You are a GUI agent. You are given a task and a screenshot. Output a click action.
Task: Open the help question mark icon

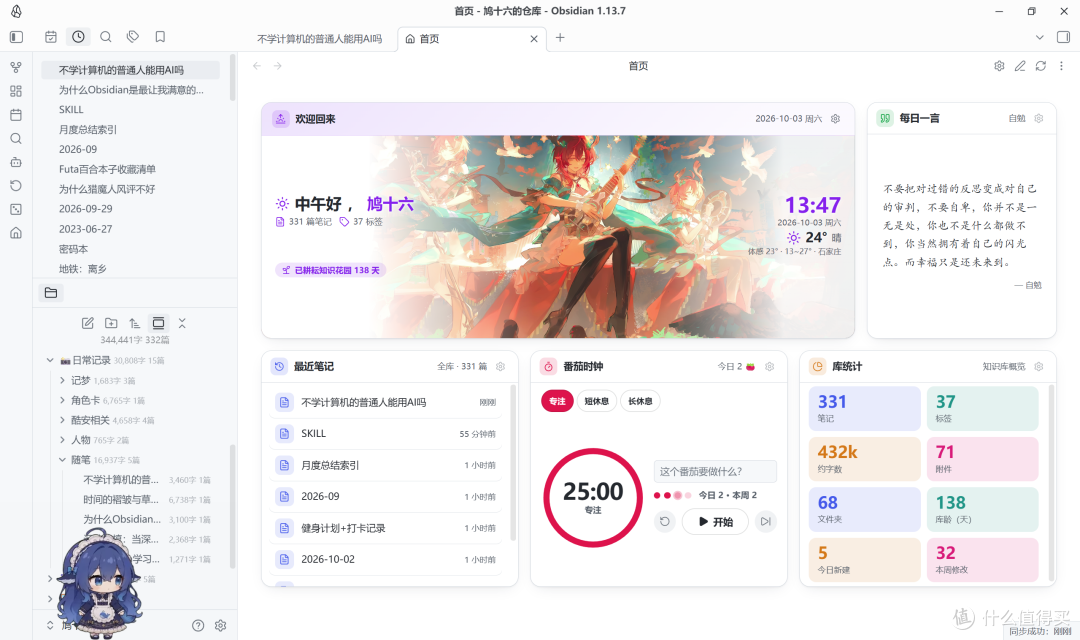[x=198, y=626]
